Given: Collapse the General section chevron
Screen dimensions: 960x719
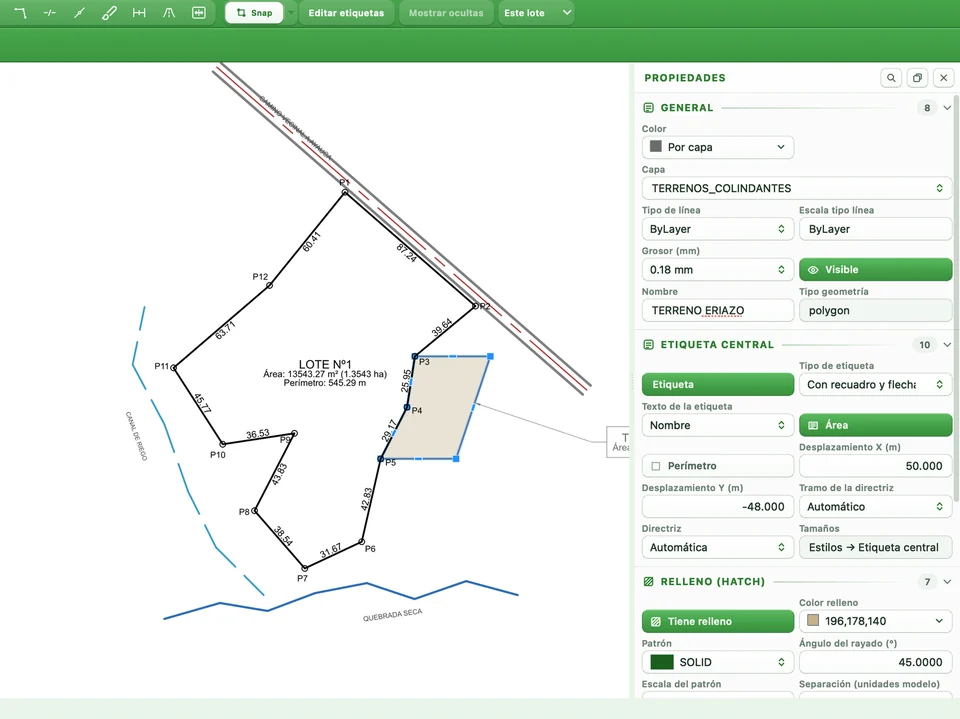Looking at the screenshot, I should coord(947,108).
